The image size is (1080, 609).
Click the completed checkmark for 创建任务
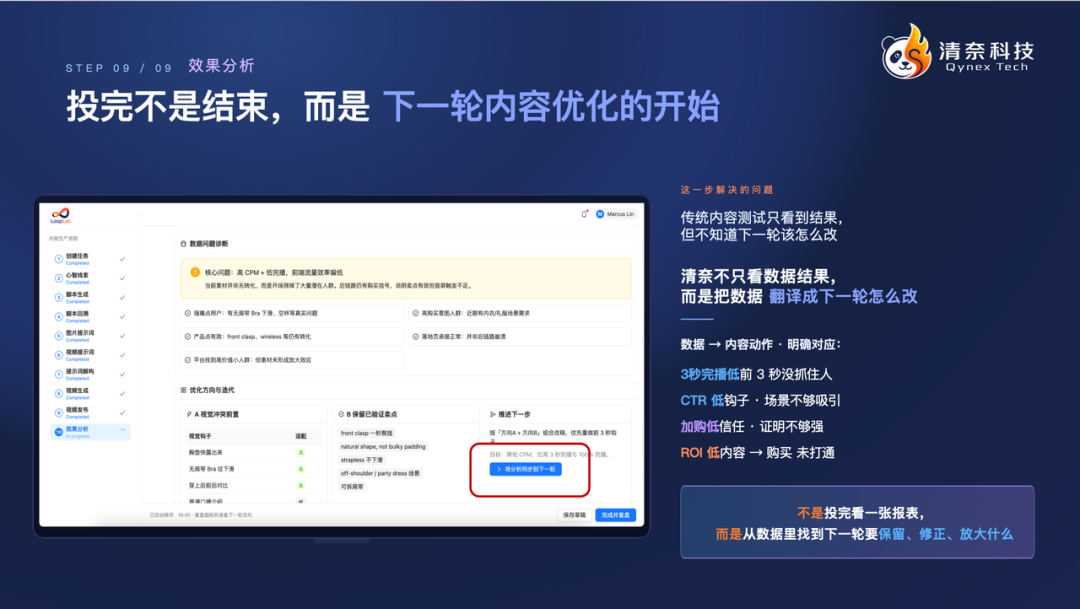click(123, 259)
